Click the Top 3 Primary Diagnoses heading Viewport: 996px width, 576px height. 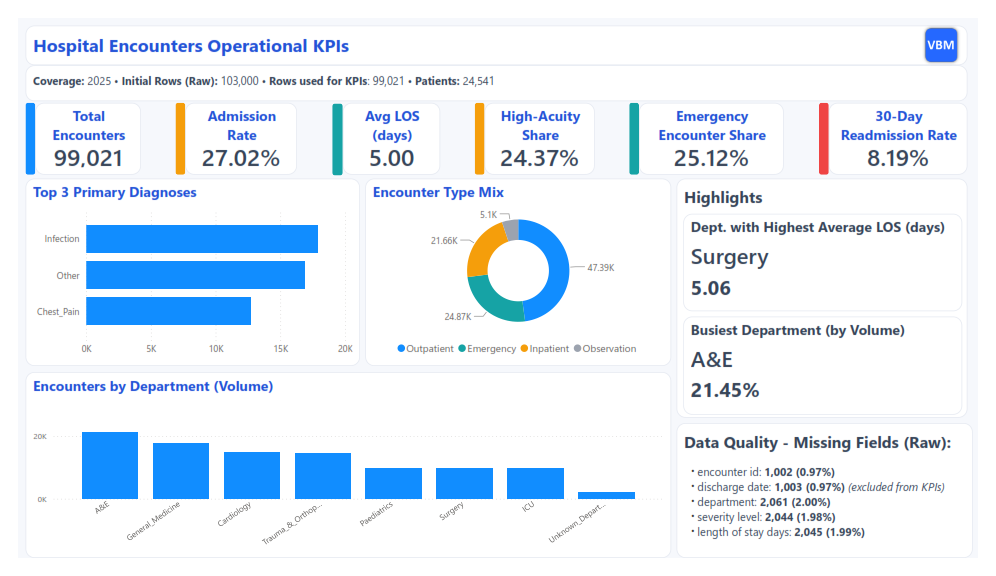[x=115, y=192]
